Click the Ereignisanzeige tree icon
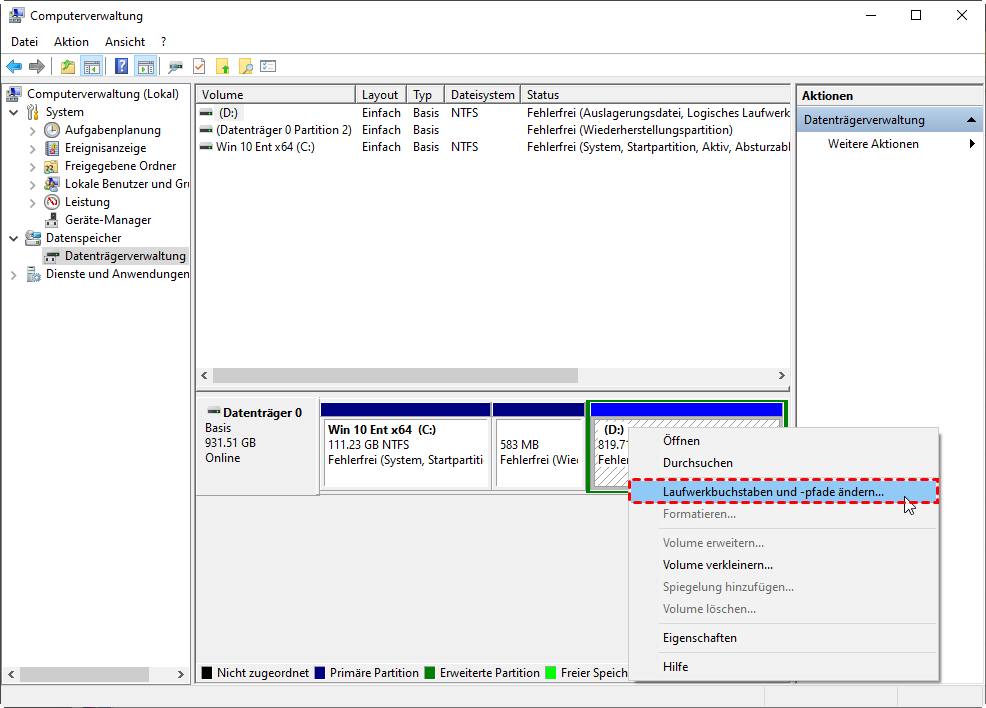Image resolution: width=986 pixels, height=708 pixels. [x=52, y=148]
